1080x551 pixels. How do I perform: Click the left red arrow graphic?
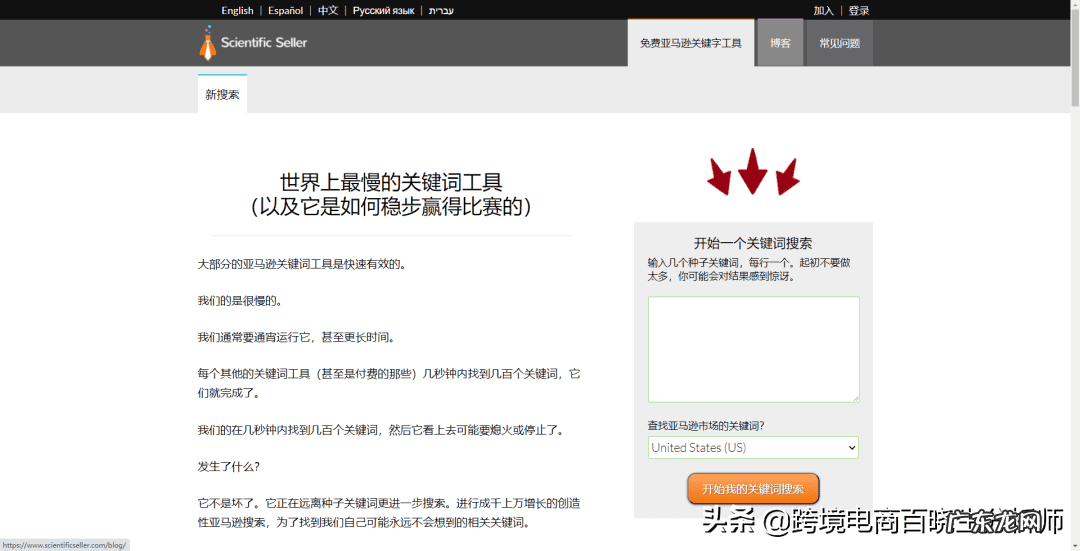pyautogui.click(x=718, y=176)
